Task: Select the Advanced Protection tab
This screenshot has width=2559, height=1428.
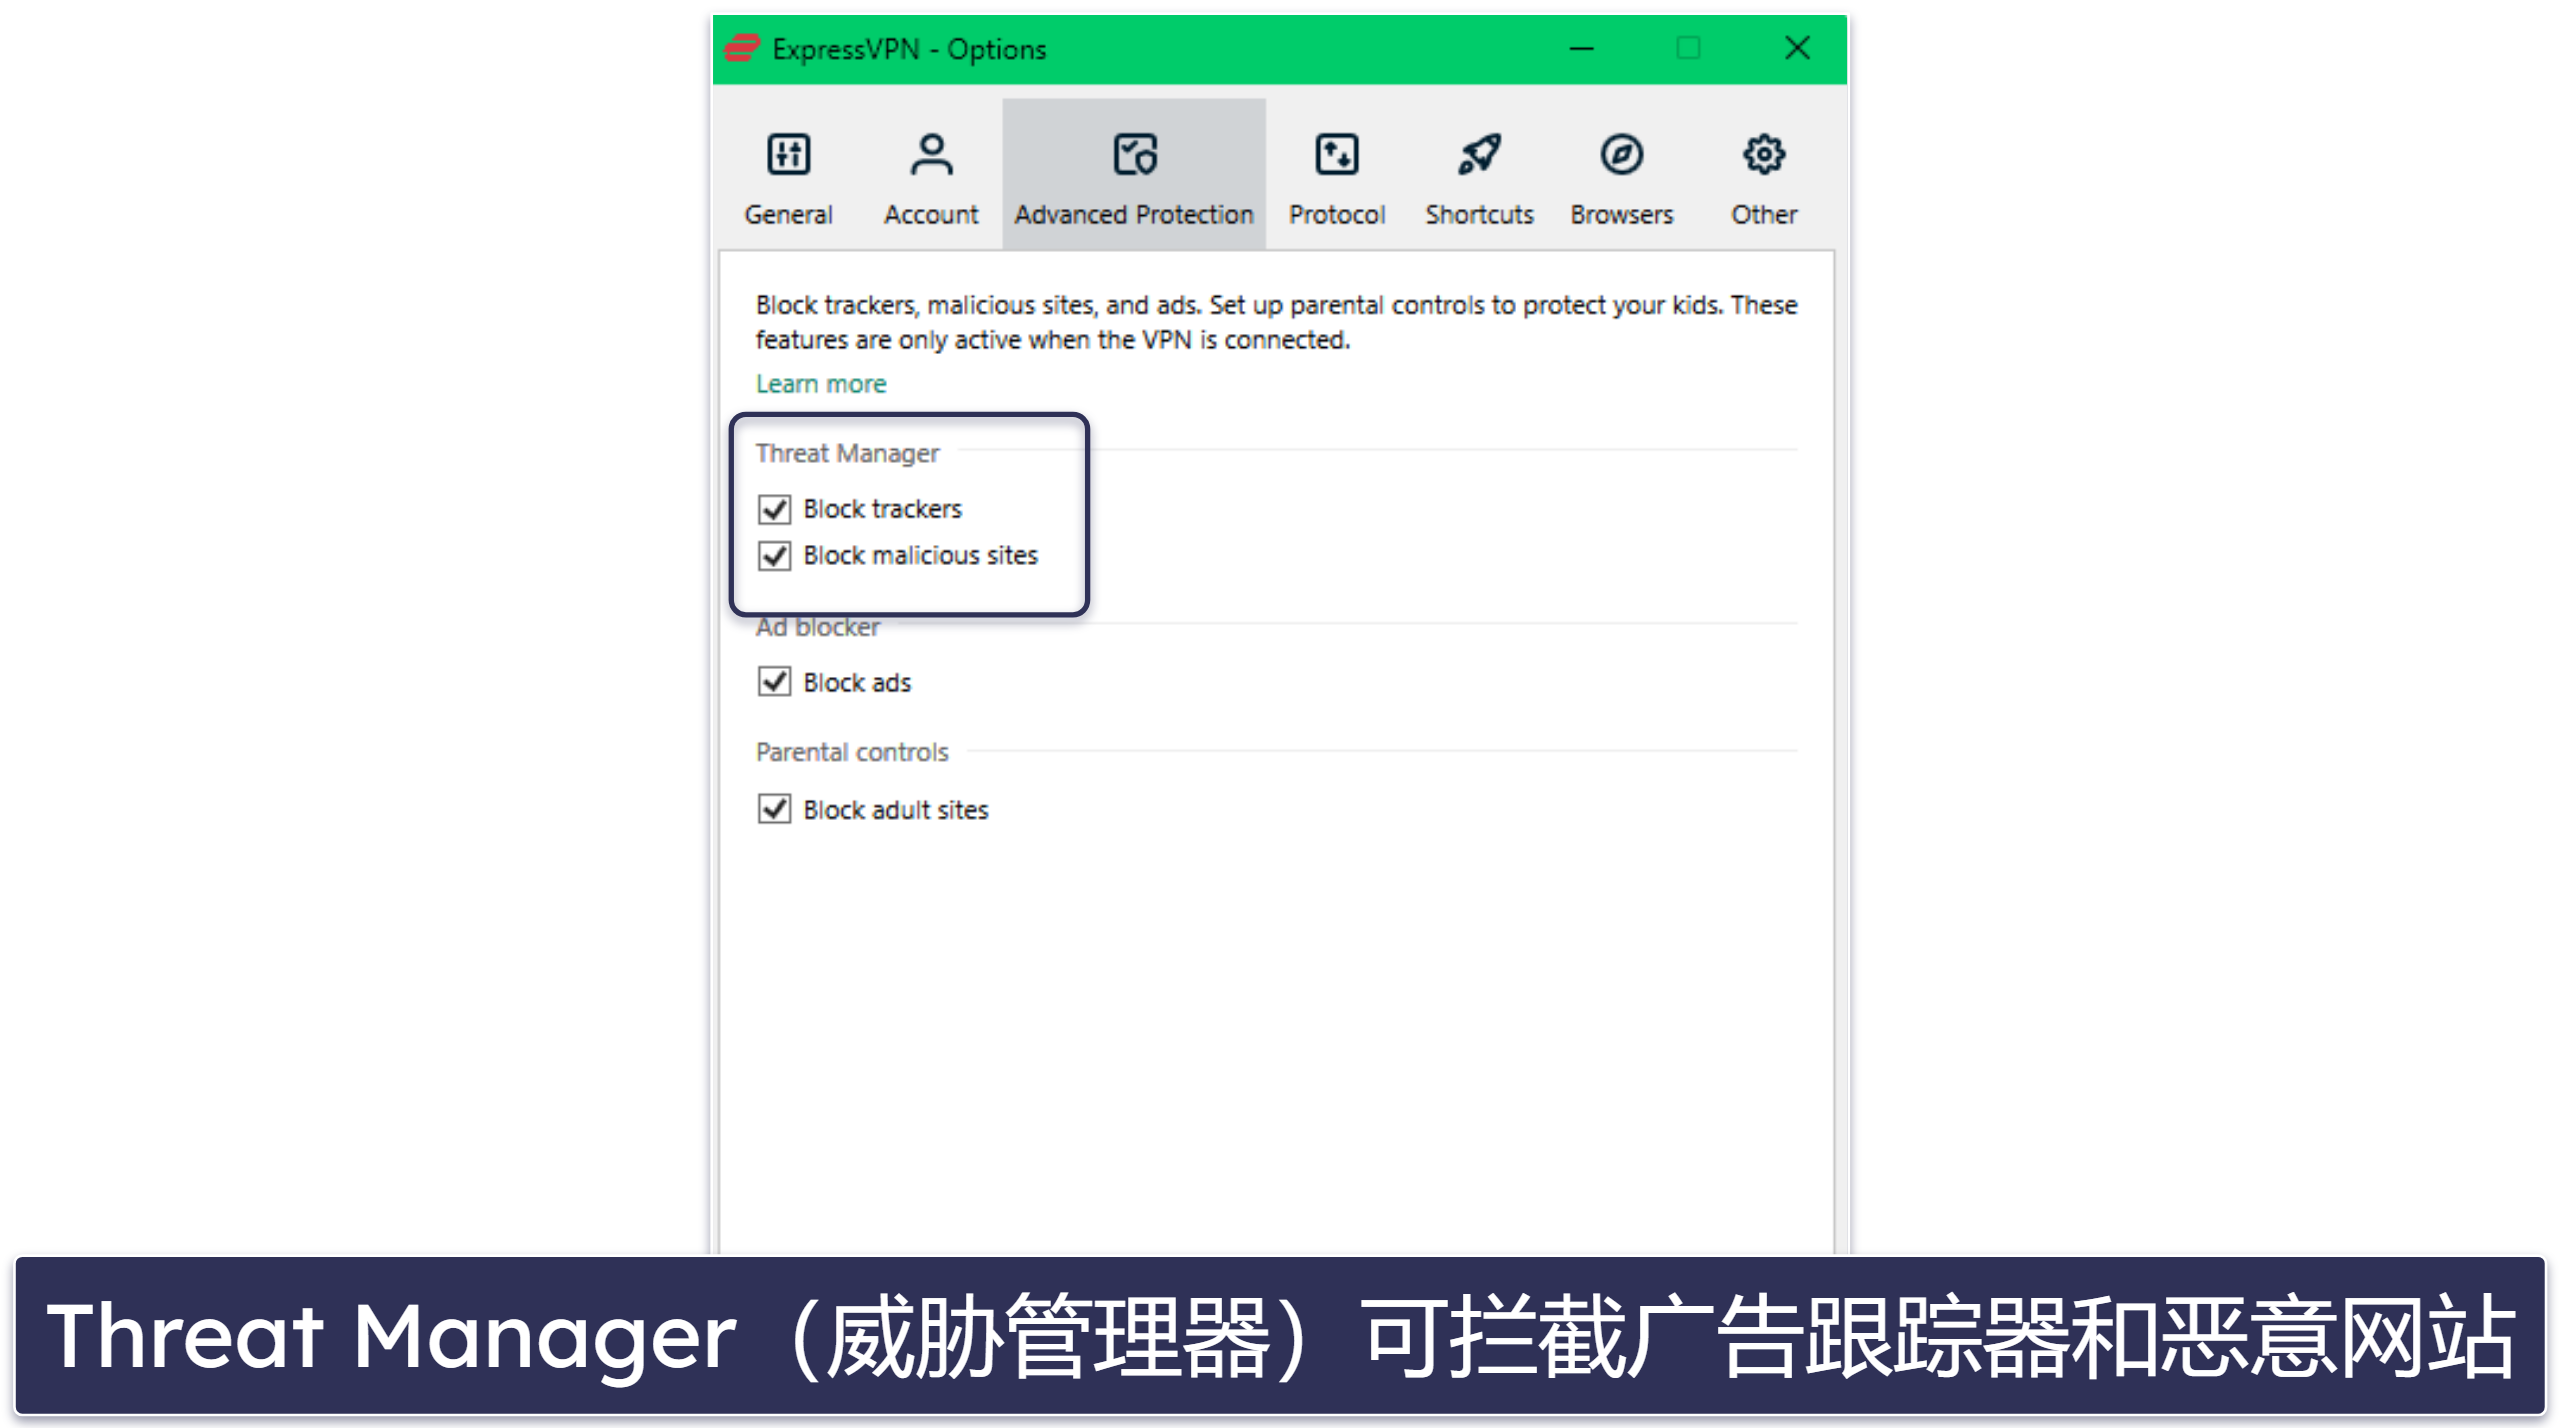Action: click(1134, 172)
